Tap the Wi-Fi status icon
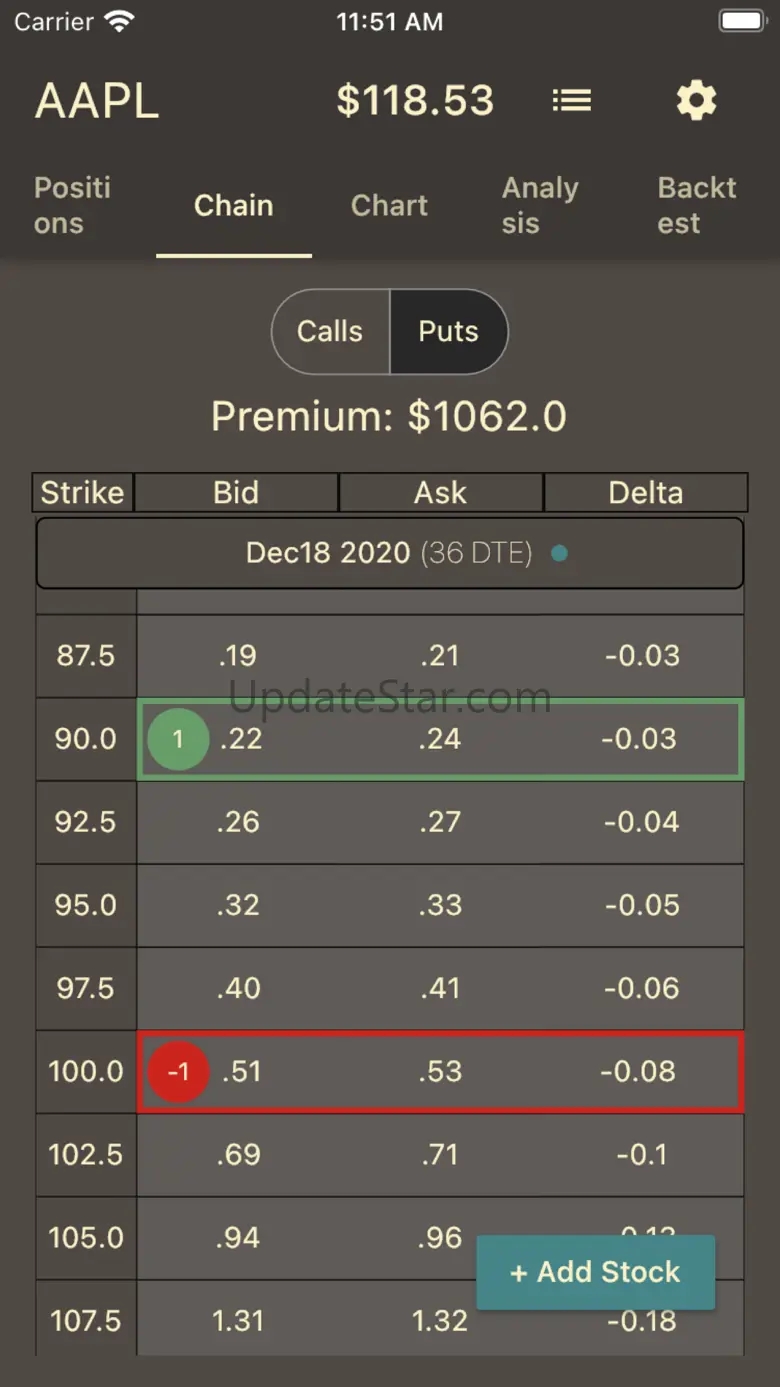Viewport: 780px width, 1387px height. [x=119, y=22]
